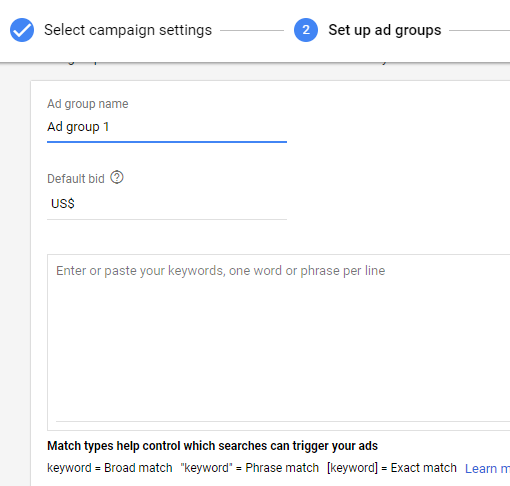Image resolution: width=510 pixels, height=486 pixels.
Task: Click the Default bid label text
Action: point(76,179)
